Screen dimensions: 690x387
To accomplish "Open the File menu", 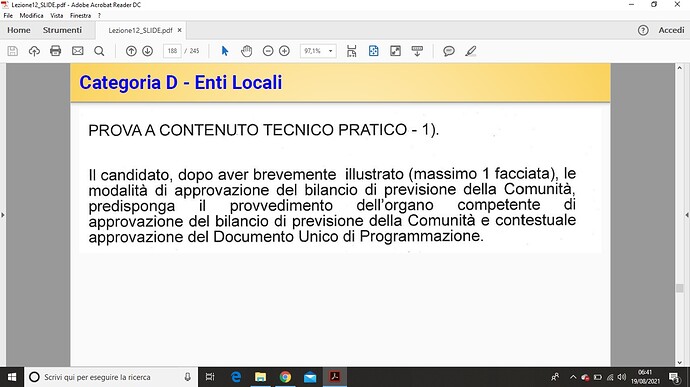I will click(x=8, y=15).
